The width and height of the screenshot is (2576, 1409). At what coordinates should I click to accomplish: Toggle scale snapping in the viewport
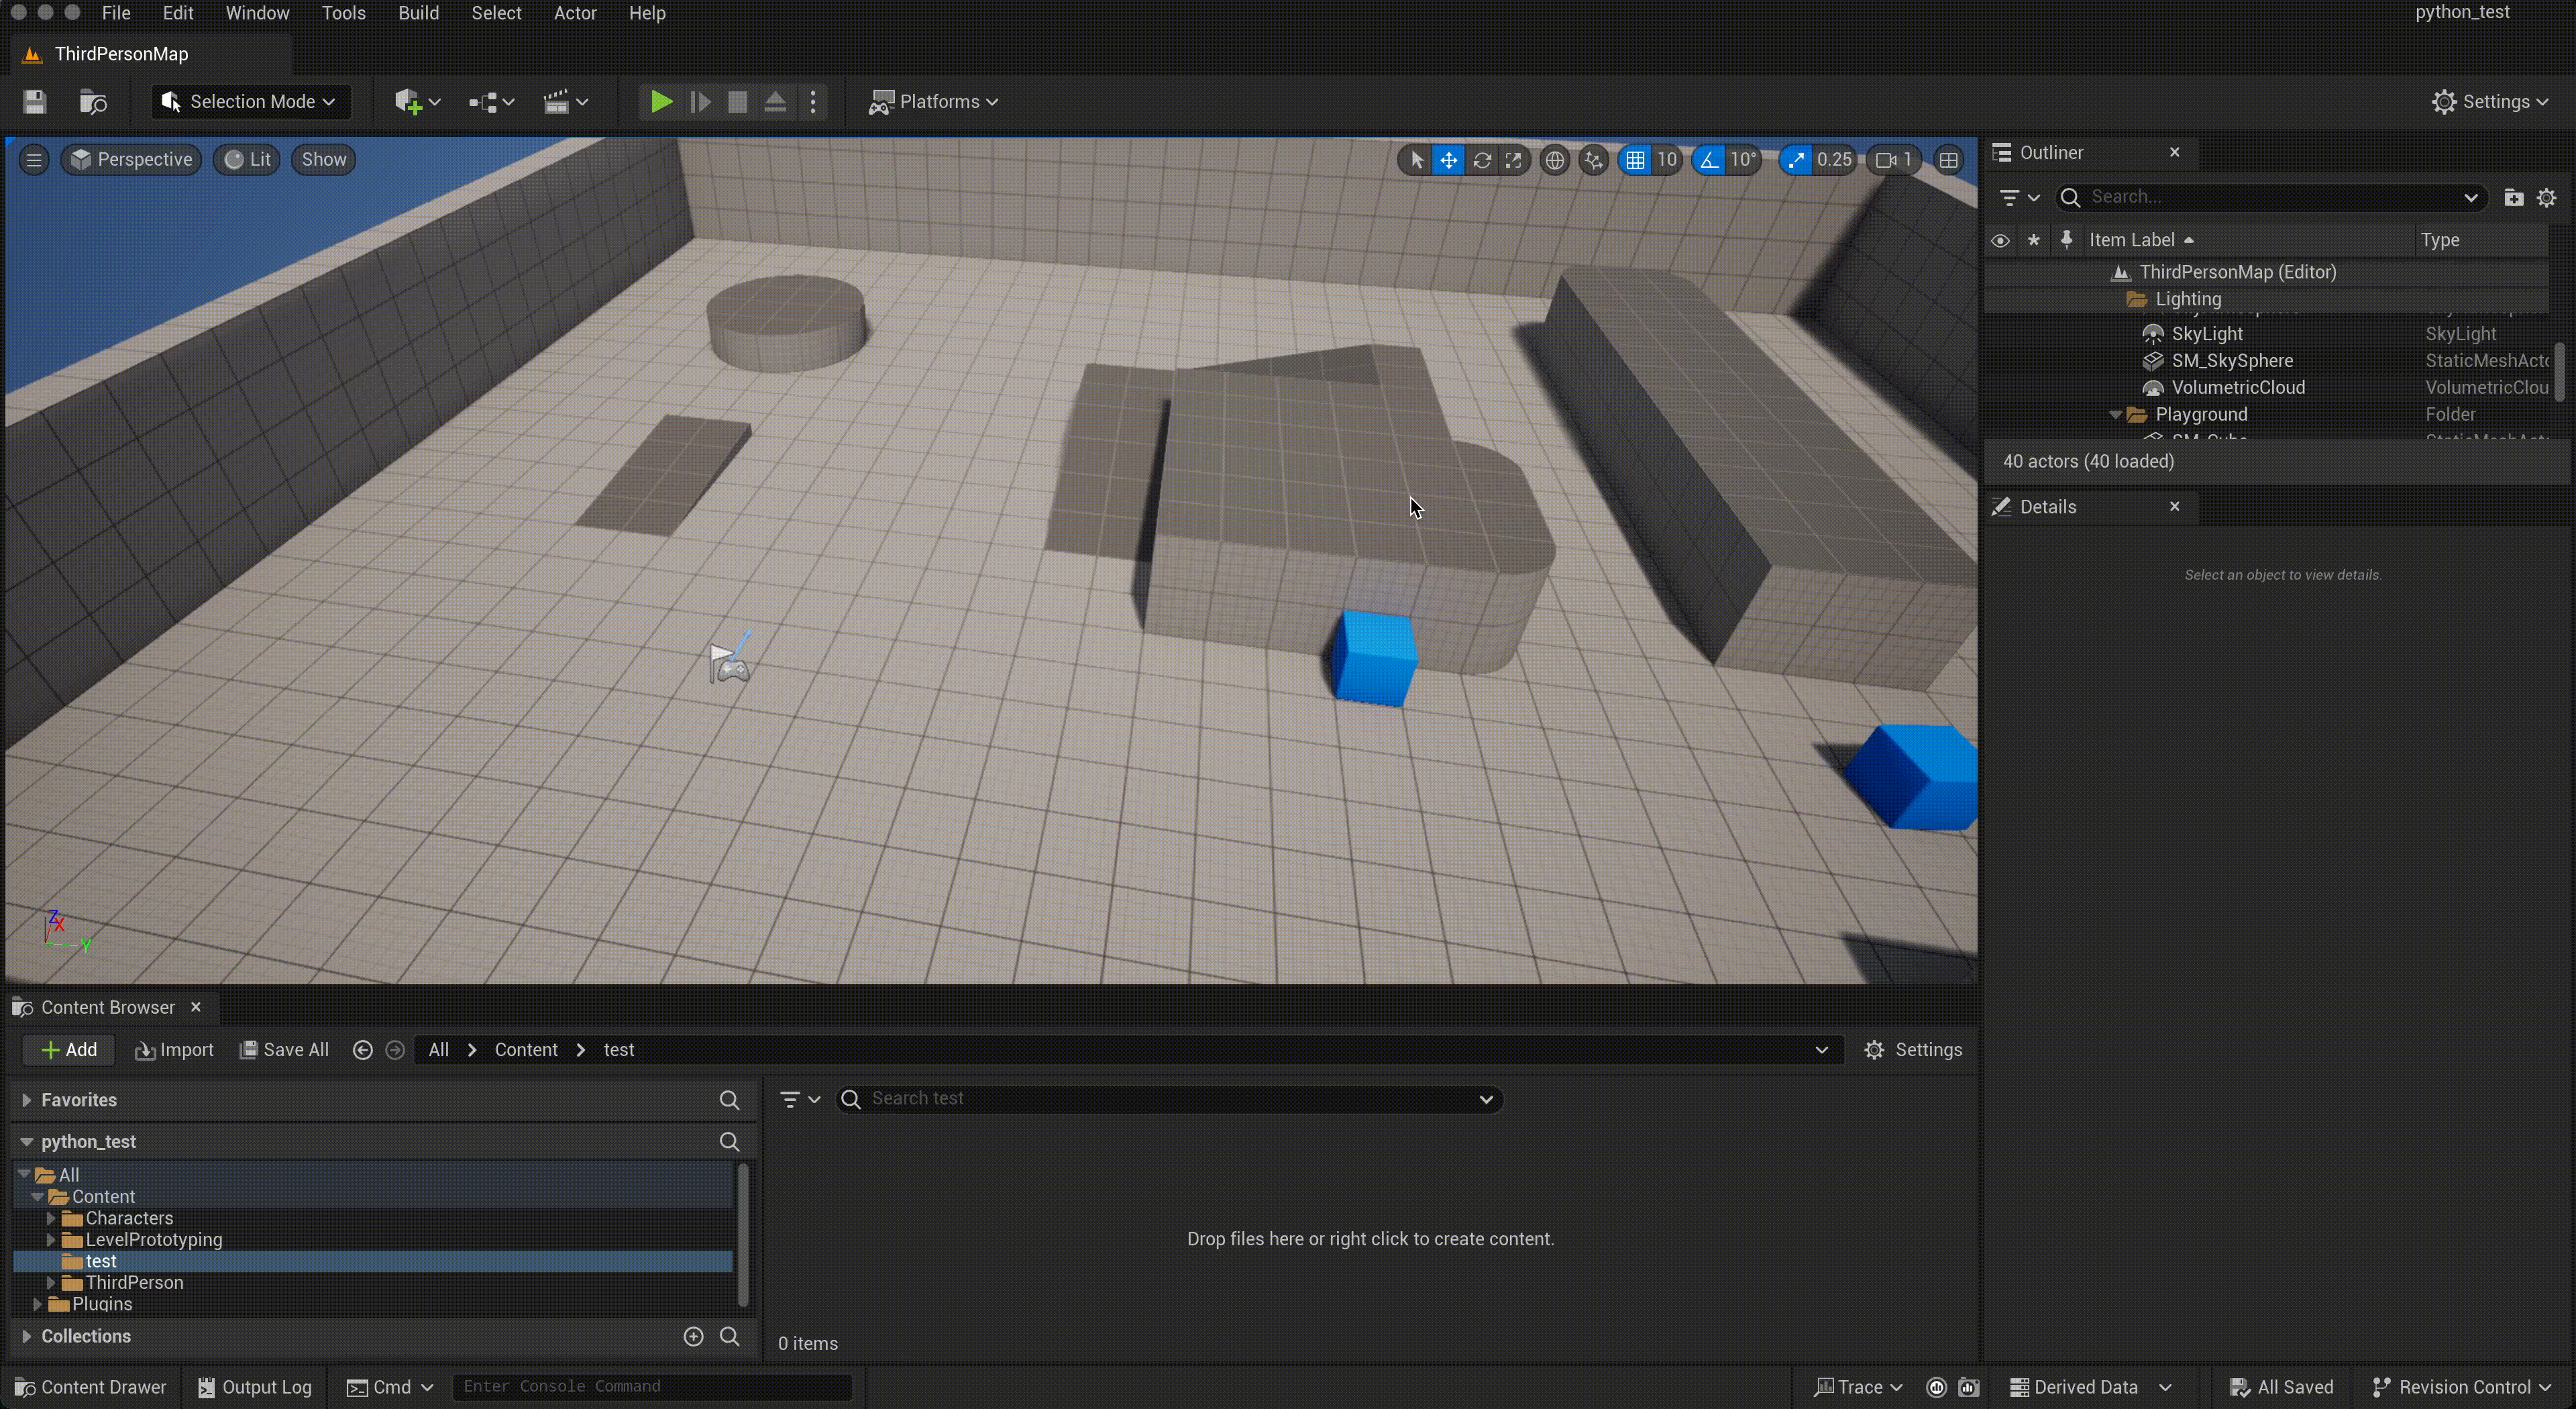pyautogui.click(x=1796, y=160)
